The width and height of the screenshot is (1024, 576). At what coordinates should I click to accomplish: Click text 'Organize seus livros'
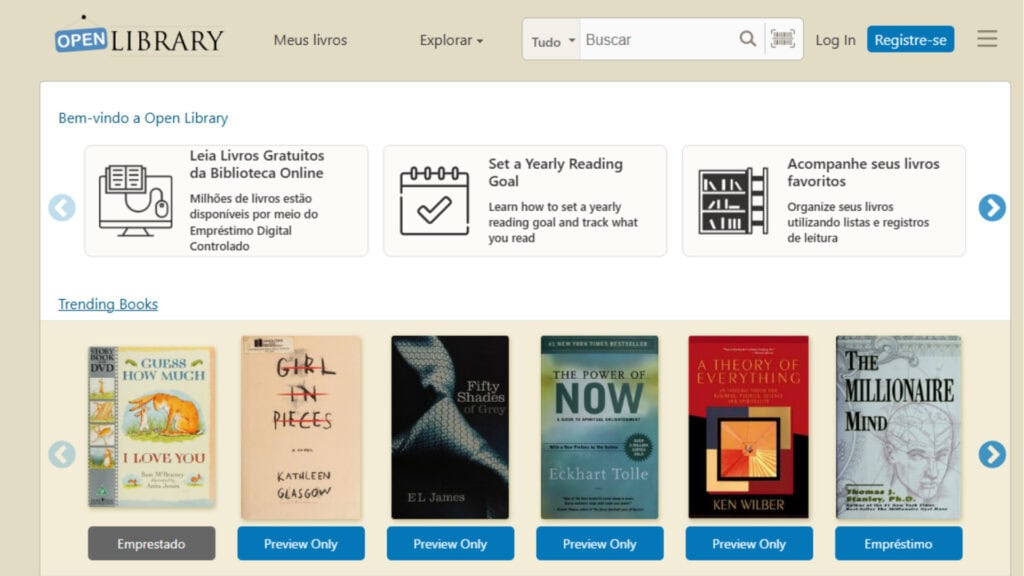pos(840,206)
